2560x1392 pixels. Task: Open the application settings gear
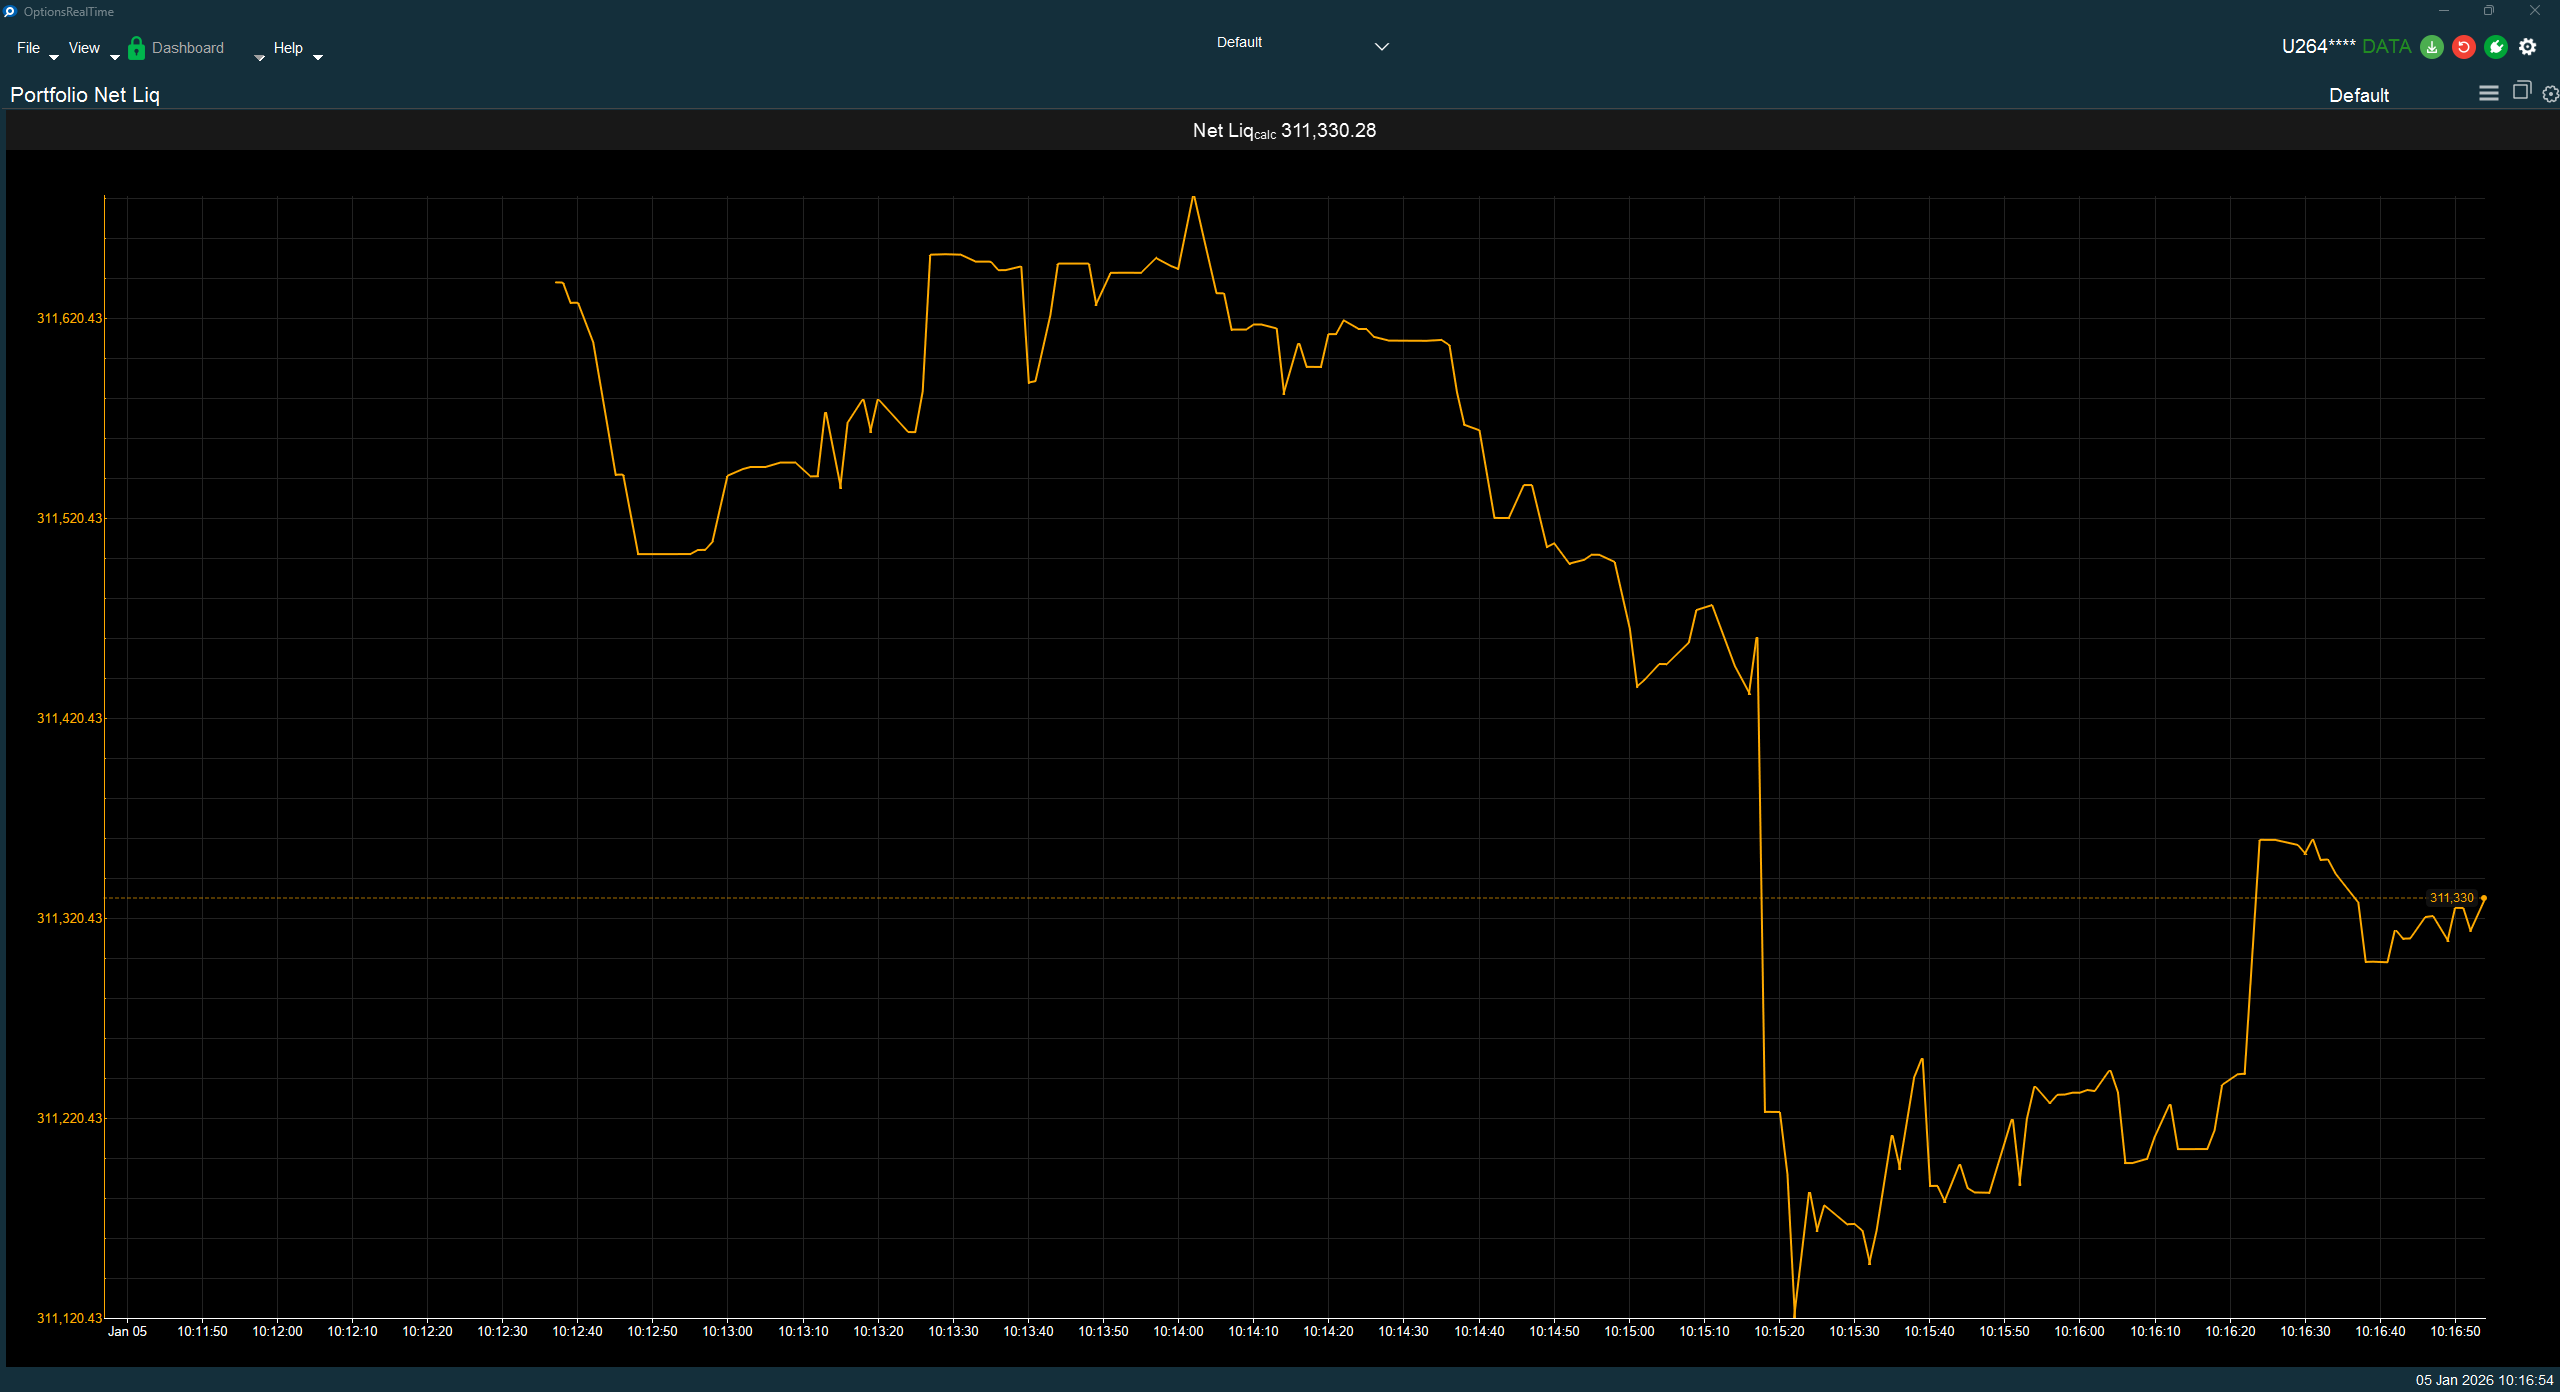[x=2529, y=47]
